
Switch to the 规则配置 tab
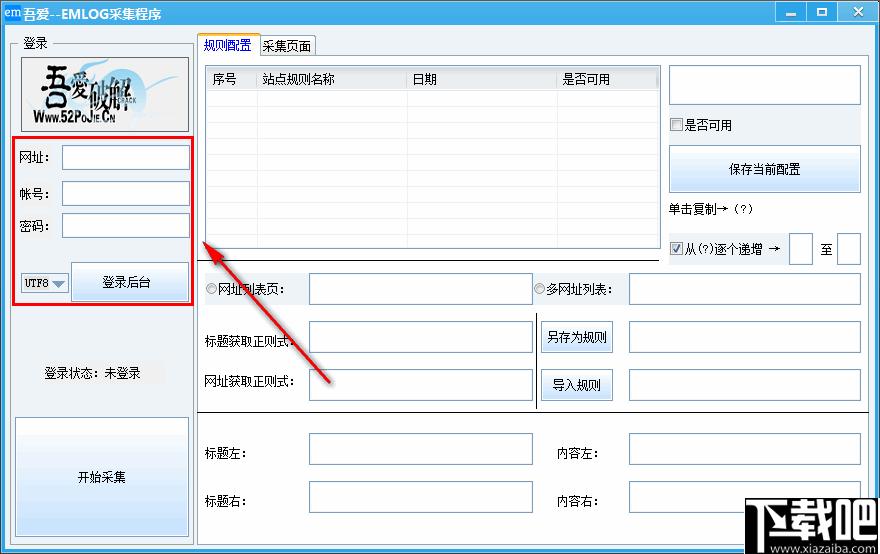(228, 45)
